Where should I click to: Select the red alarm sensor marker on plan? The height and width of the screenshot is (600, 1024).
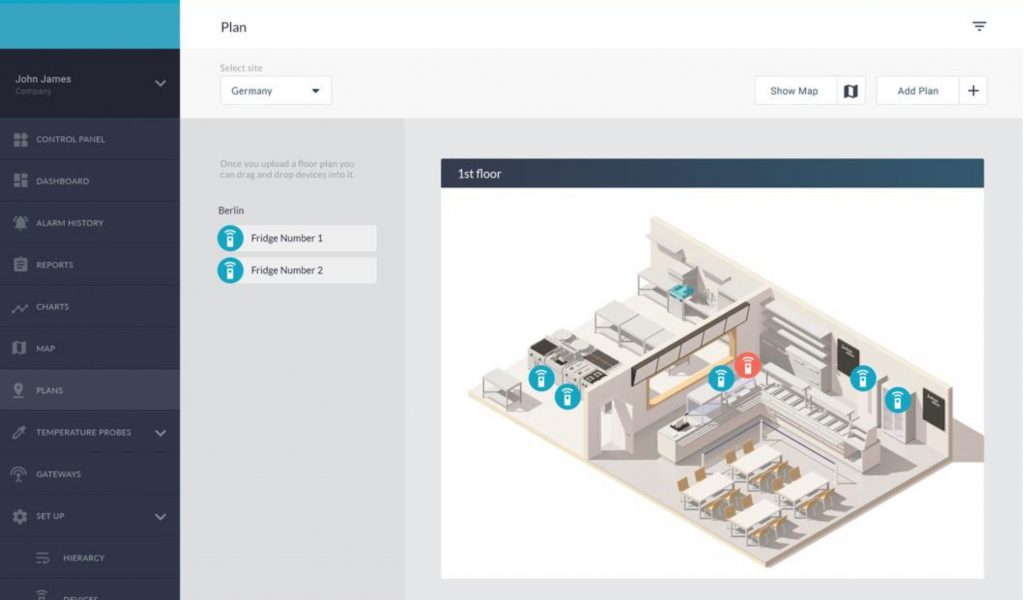748,365
